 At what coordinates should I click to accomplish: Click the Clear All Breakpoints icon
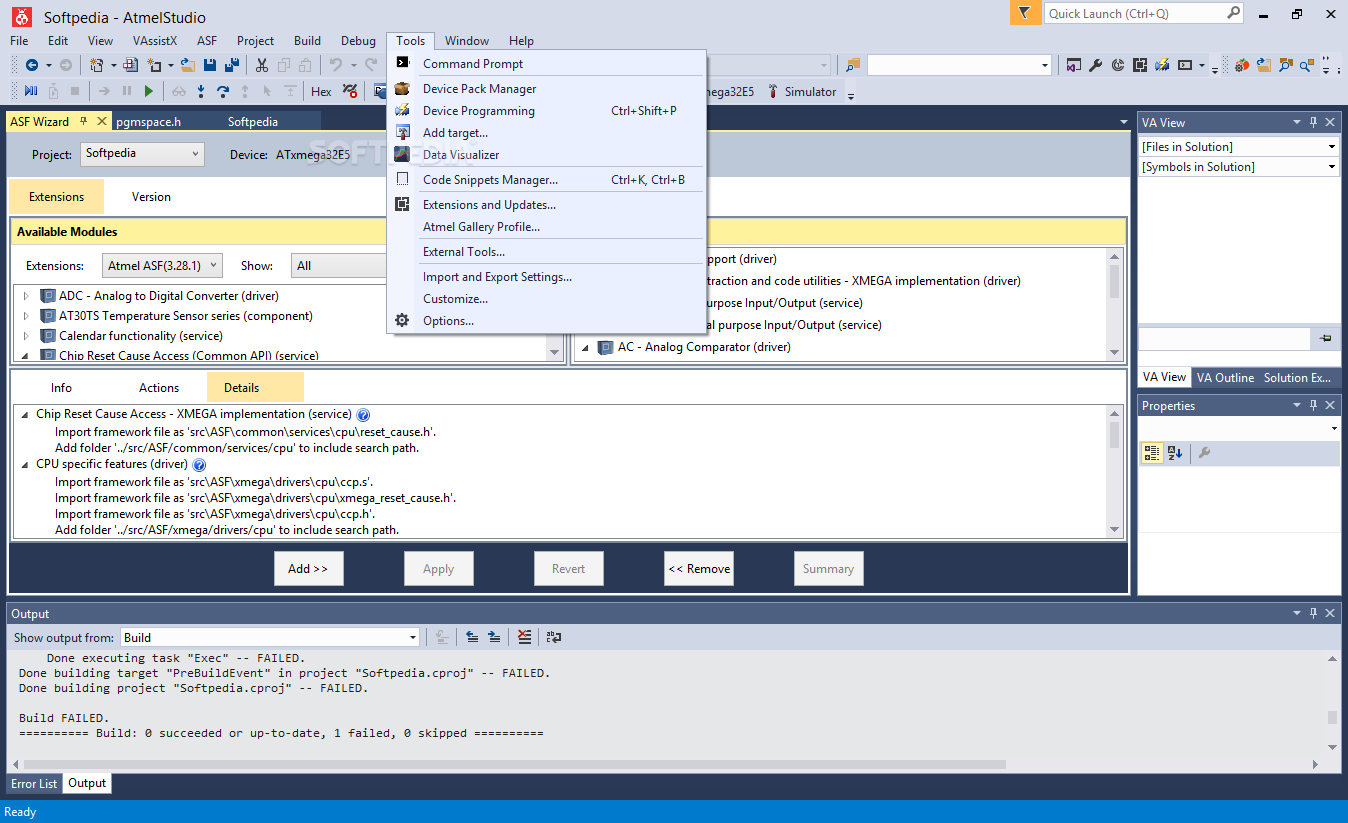350,91
